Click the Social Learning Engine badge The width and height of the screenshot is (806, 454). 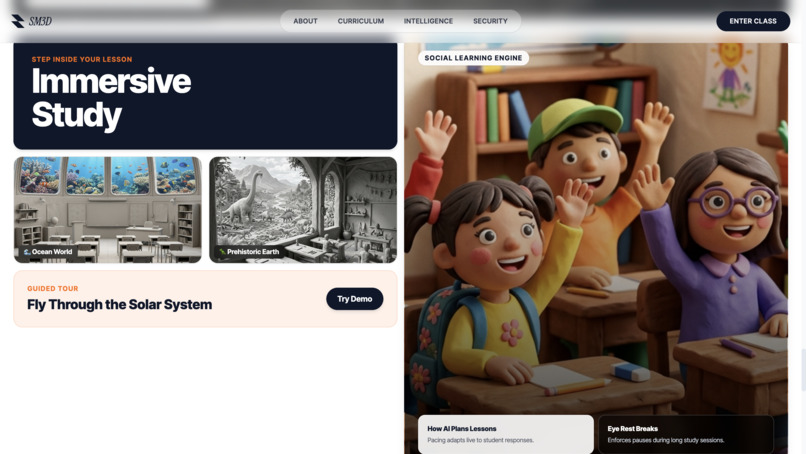pyautogui.click(x=473, y=58)
